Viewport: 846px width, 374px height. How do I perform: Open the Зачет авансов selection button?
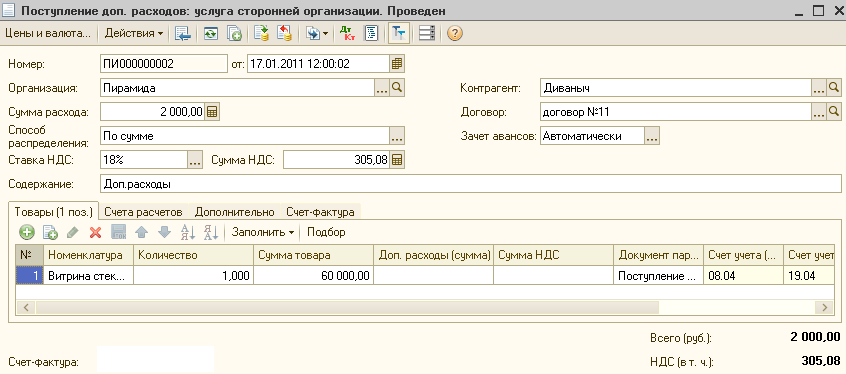pos(652,137)
